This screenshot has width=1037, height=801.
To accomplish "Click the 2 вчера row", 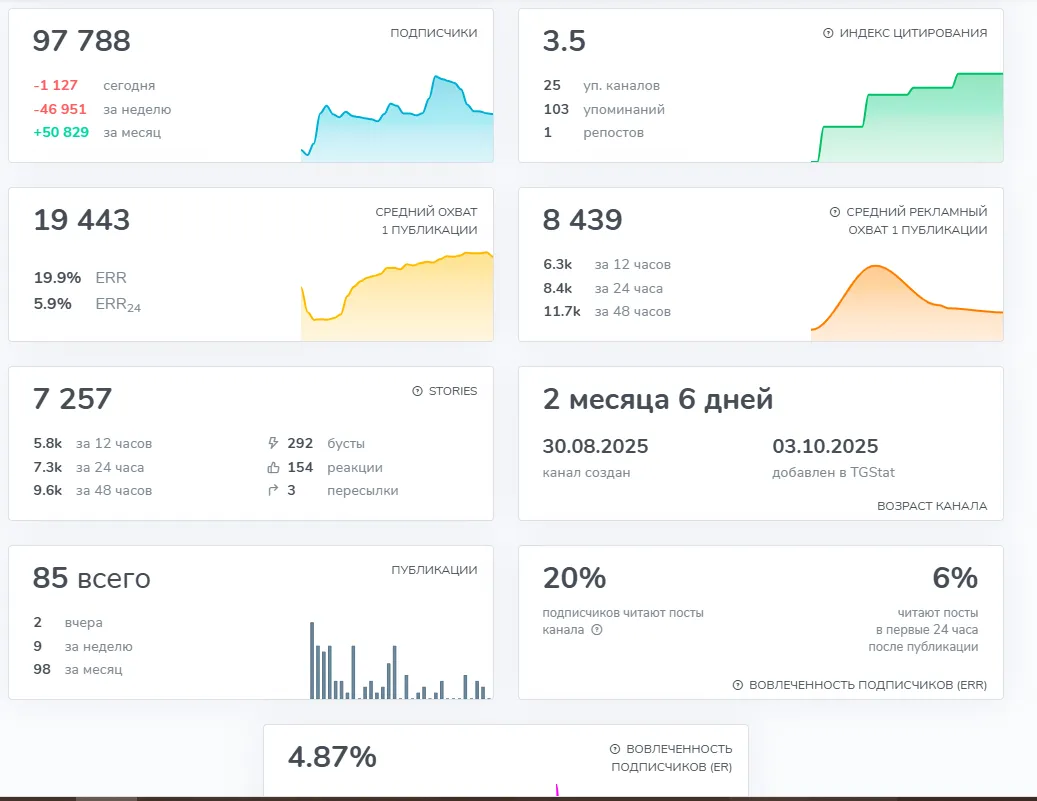I will (x=68, y=622).
